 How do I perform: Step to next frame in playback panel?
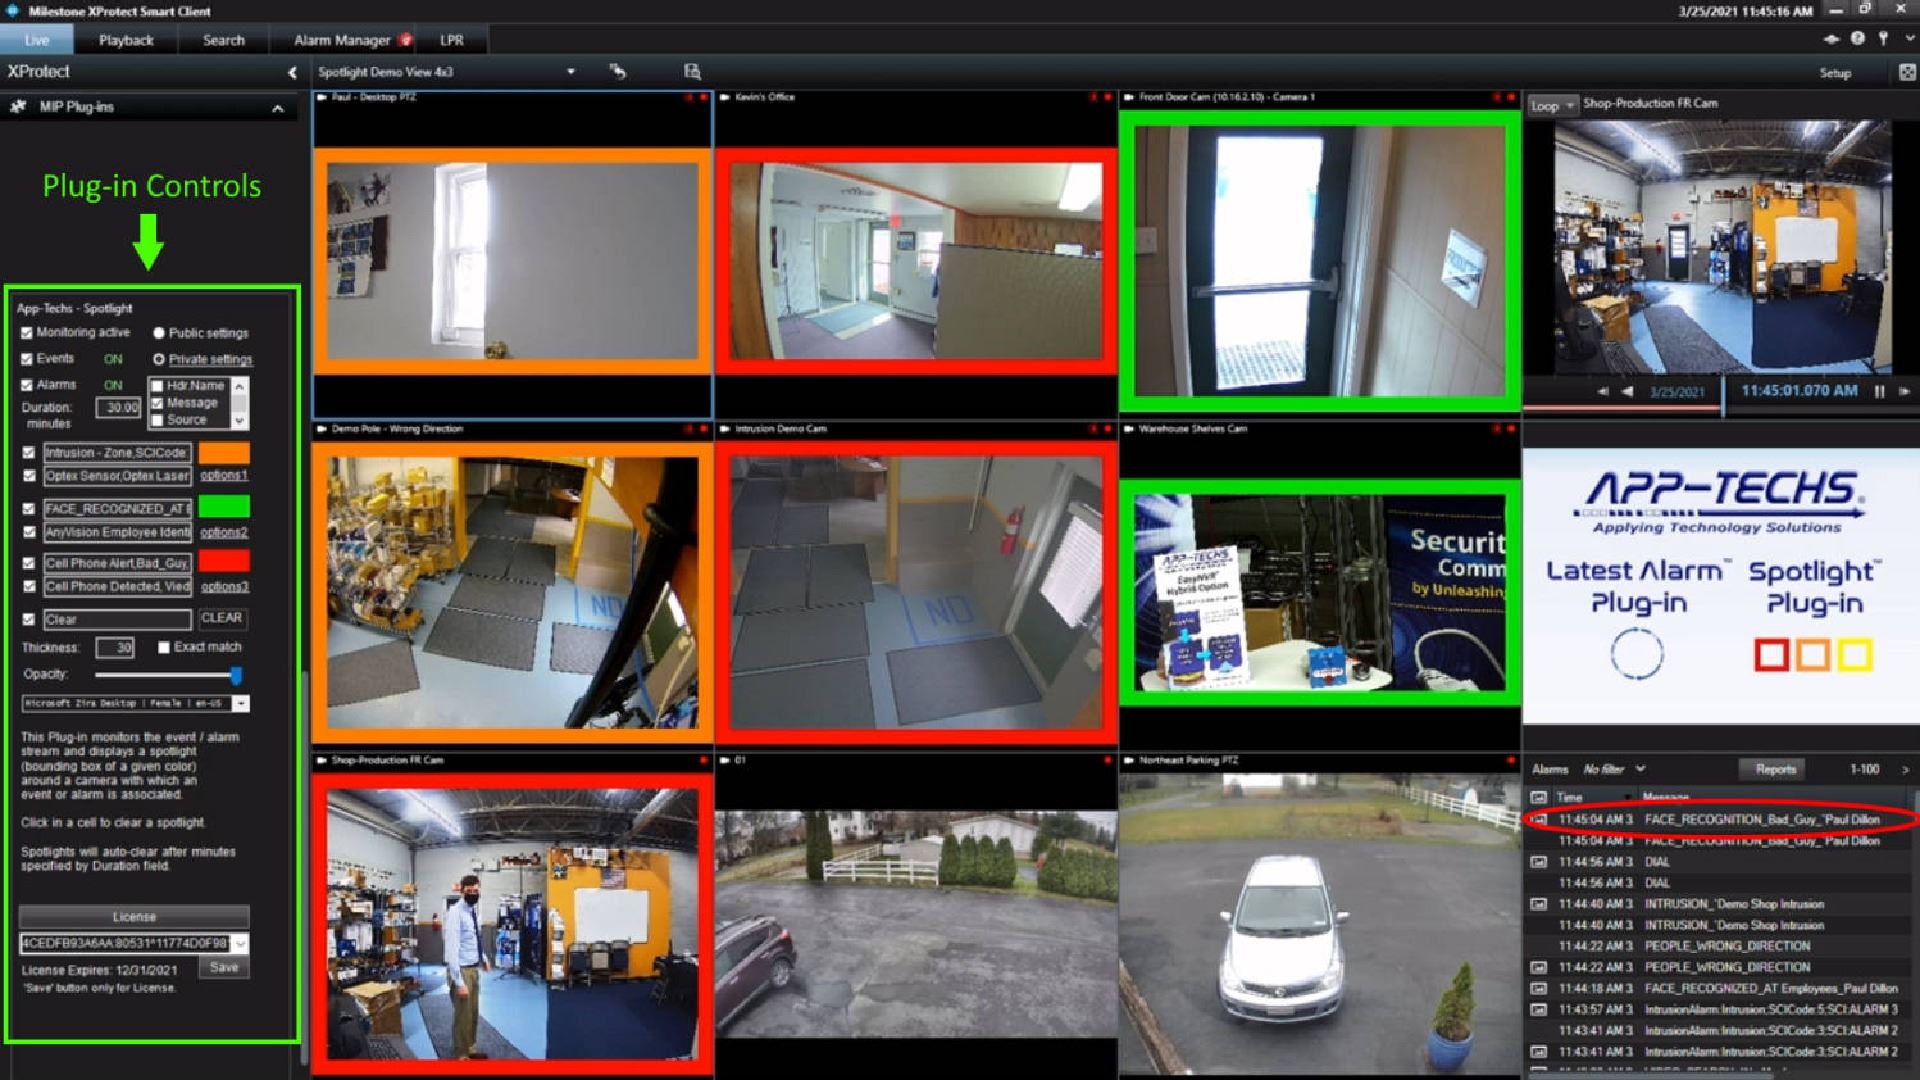click(x=1904, y=391)
